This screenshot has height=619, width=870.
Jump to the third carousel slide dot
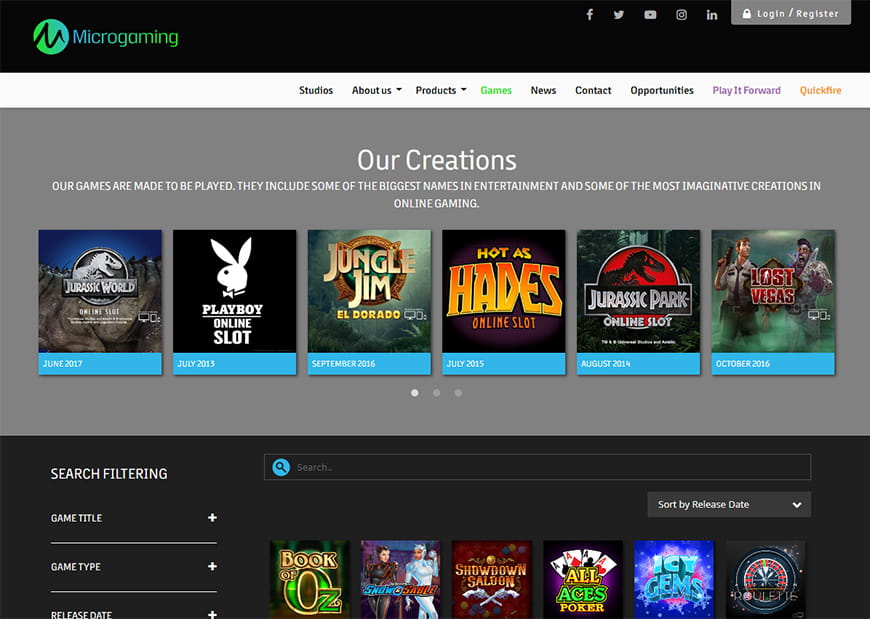pos(458,393)
